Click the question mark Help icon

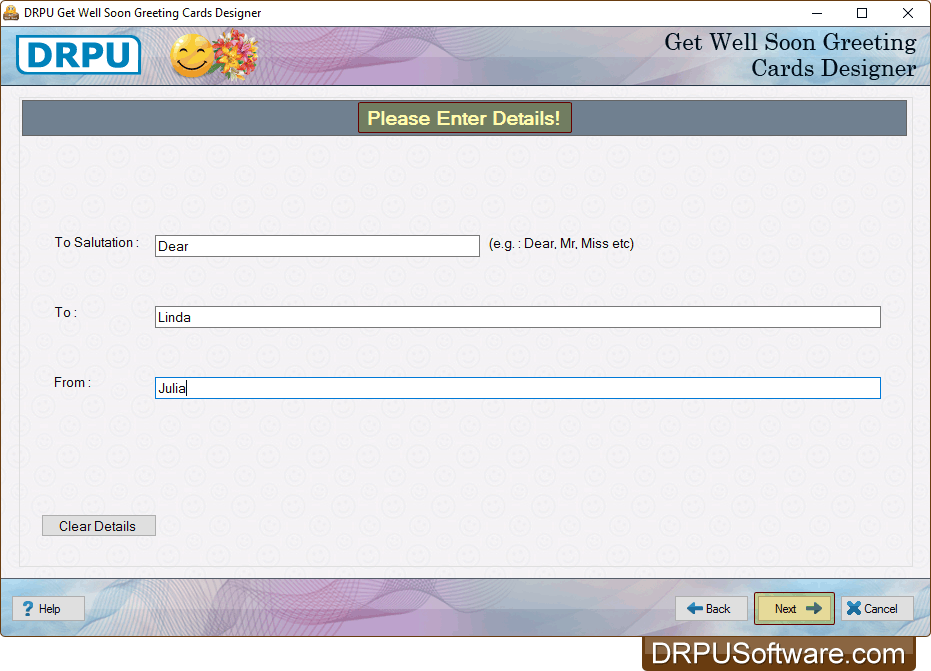coord(27,609)
